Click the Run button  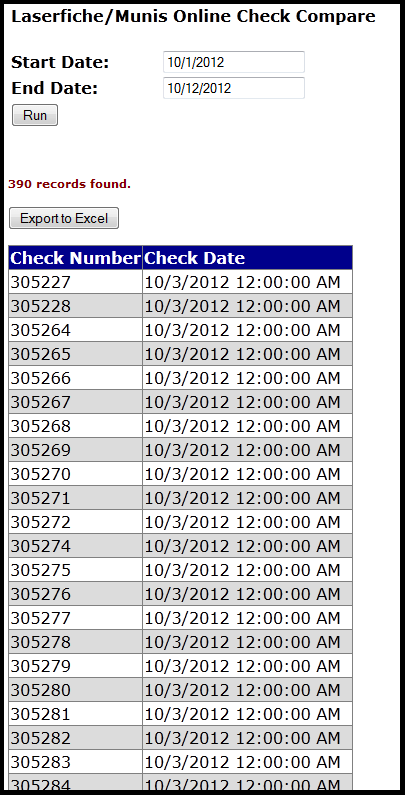pos(35,115)
